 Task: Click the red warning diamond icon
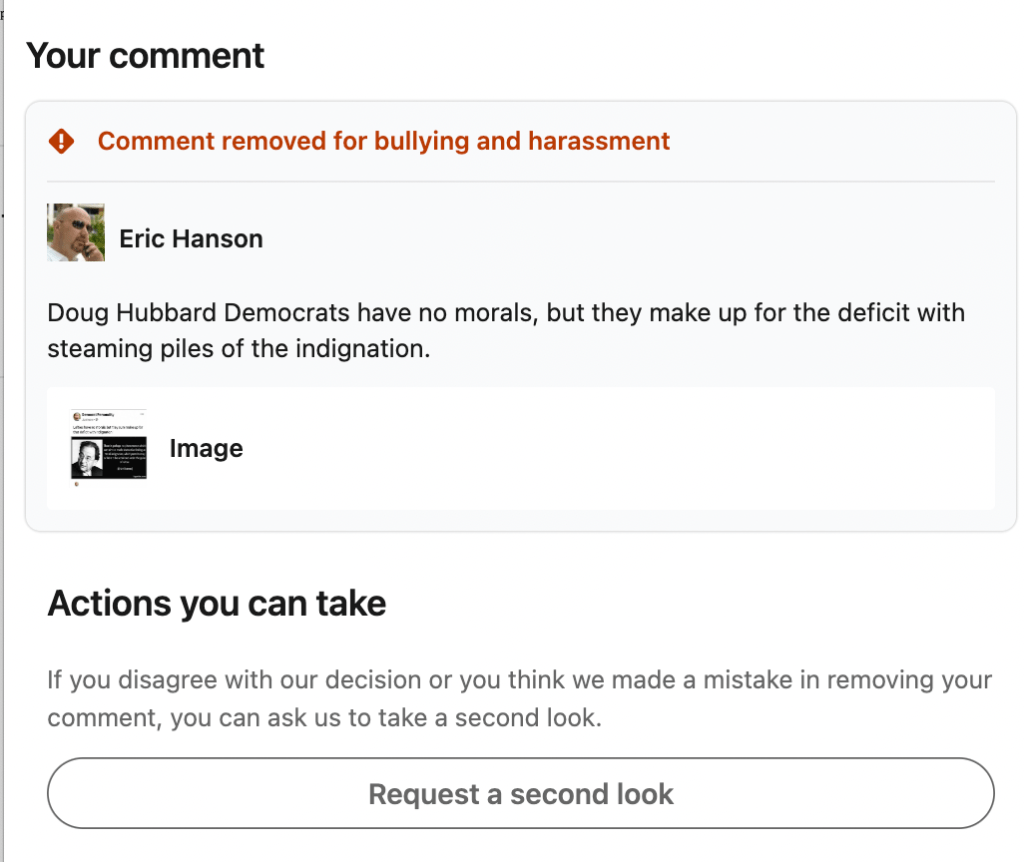point(61,141)
